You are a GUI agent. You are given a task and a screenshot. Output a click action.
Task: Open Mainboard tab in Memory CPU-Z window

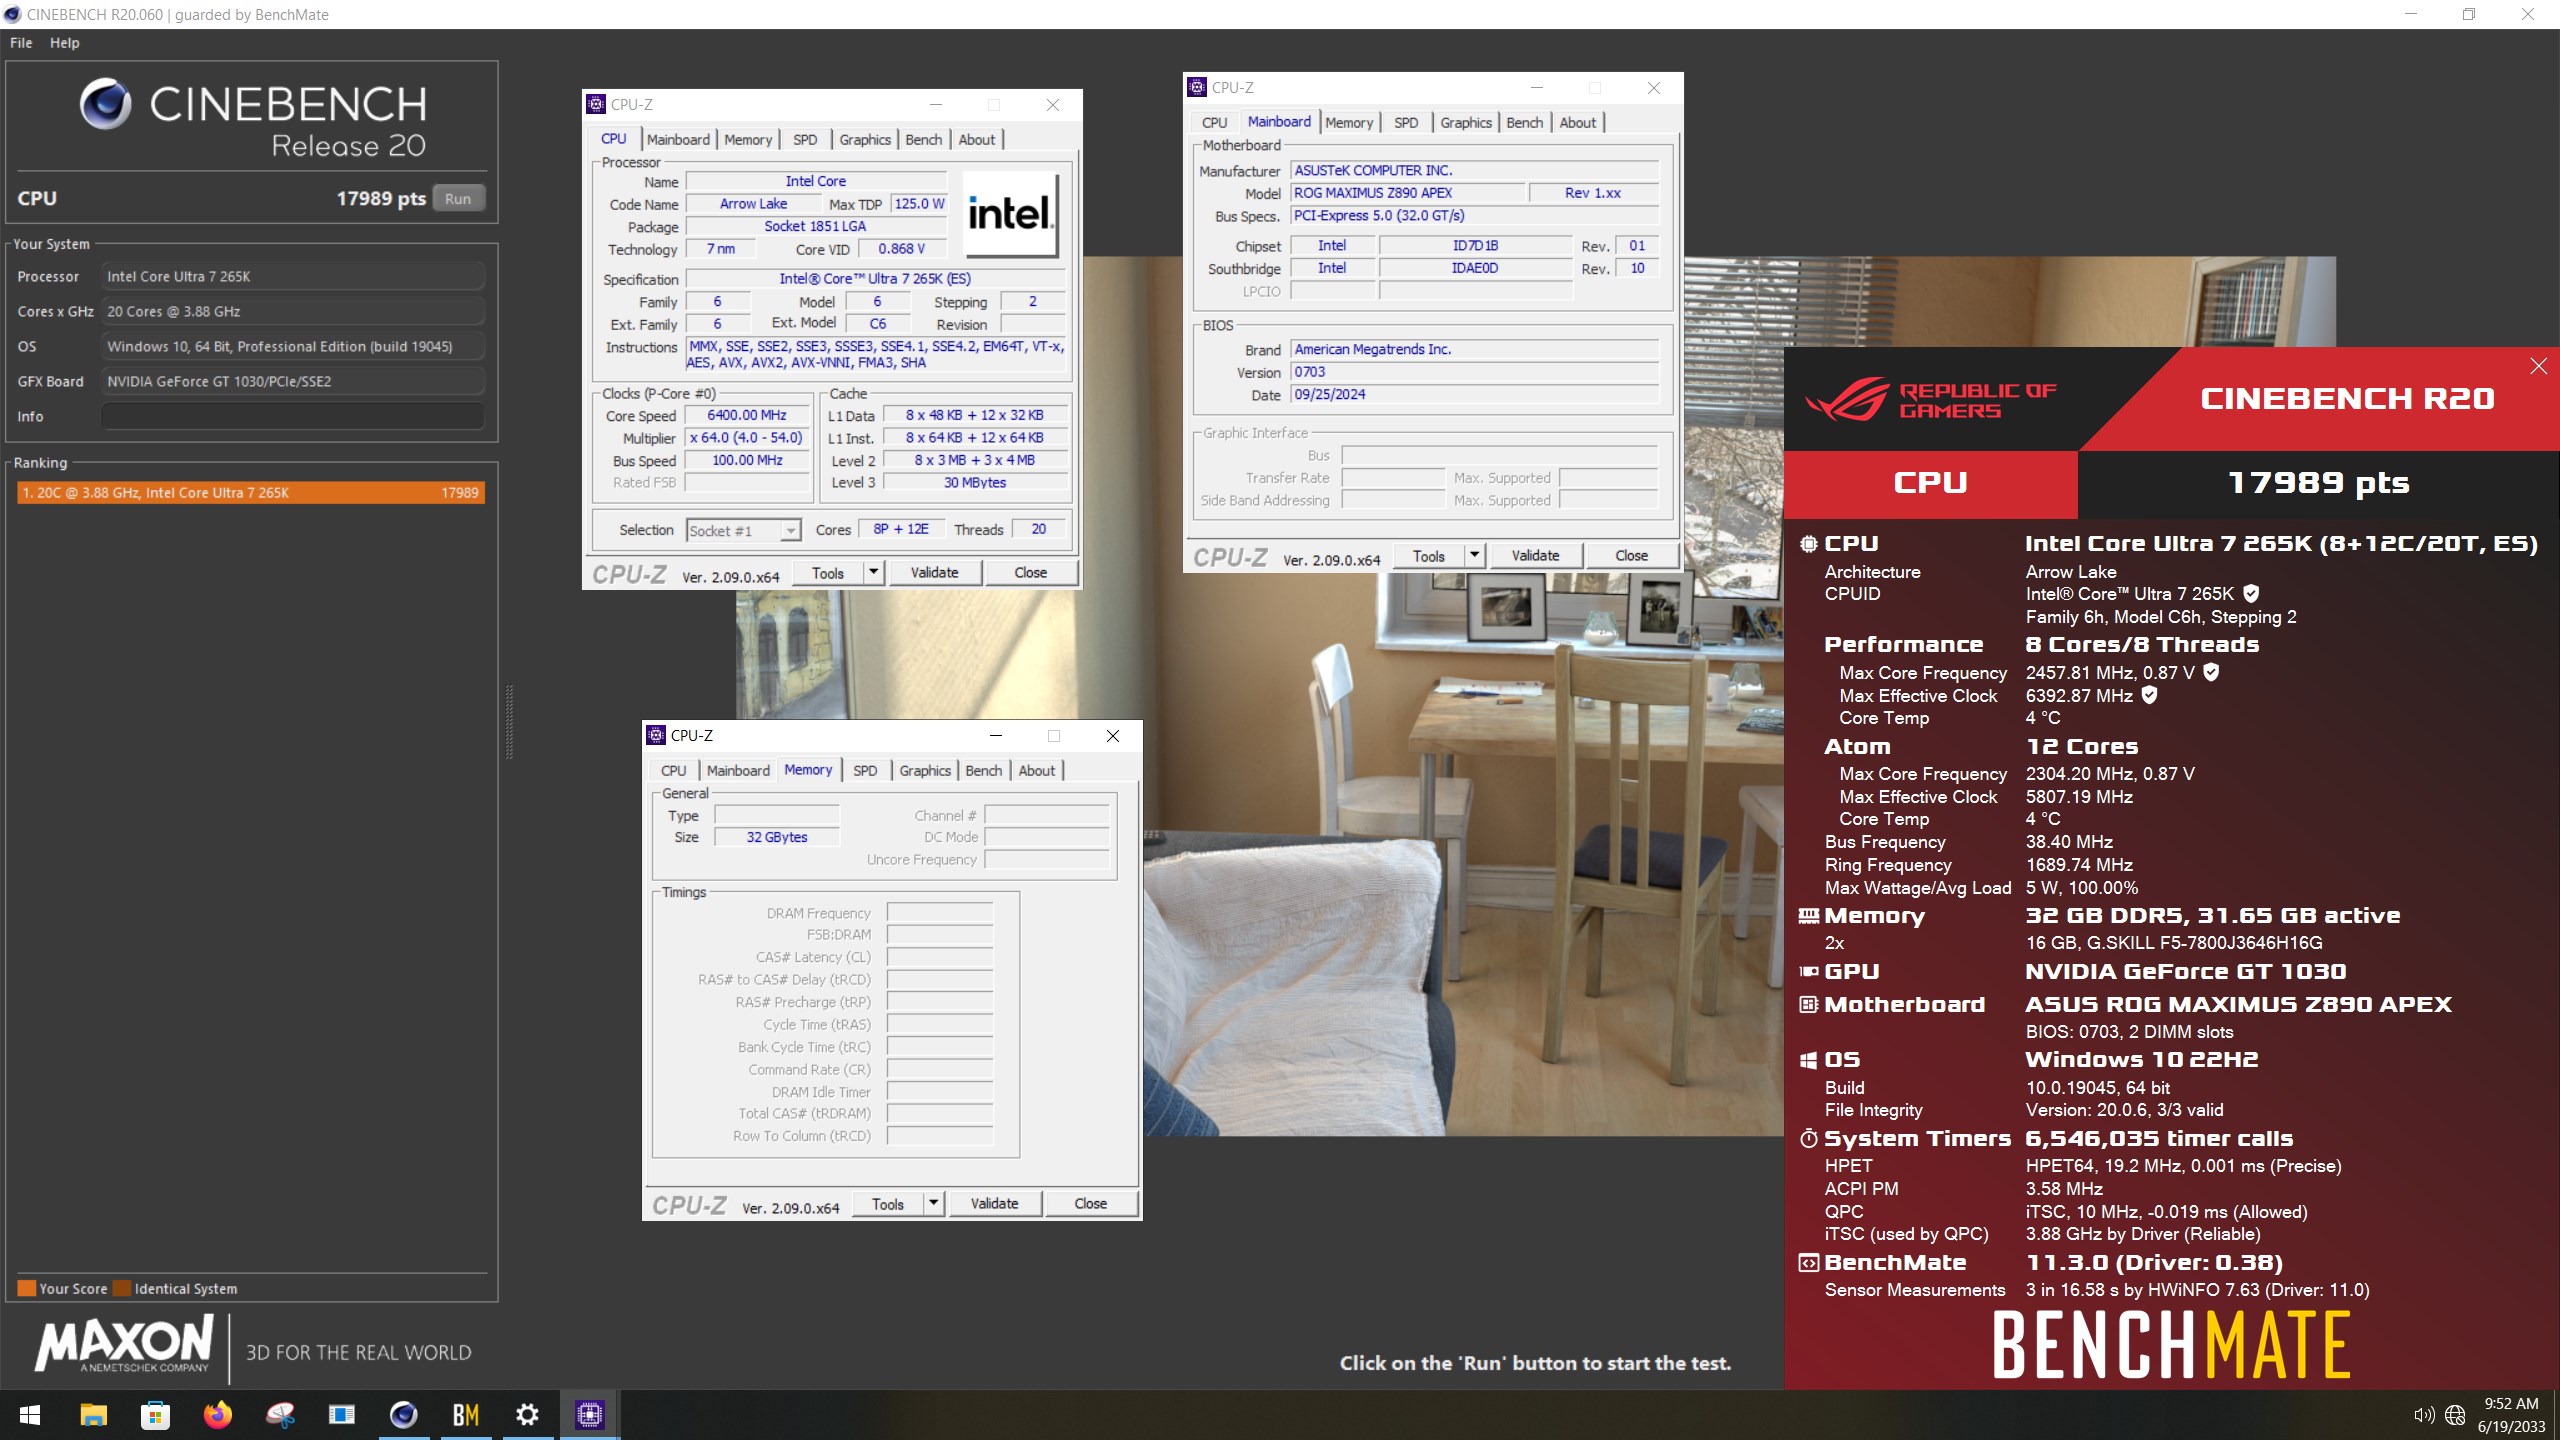tap(738, 771)
